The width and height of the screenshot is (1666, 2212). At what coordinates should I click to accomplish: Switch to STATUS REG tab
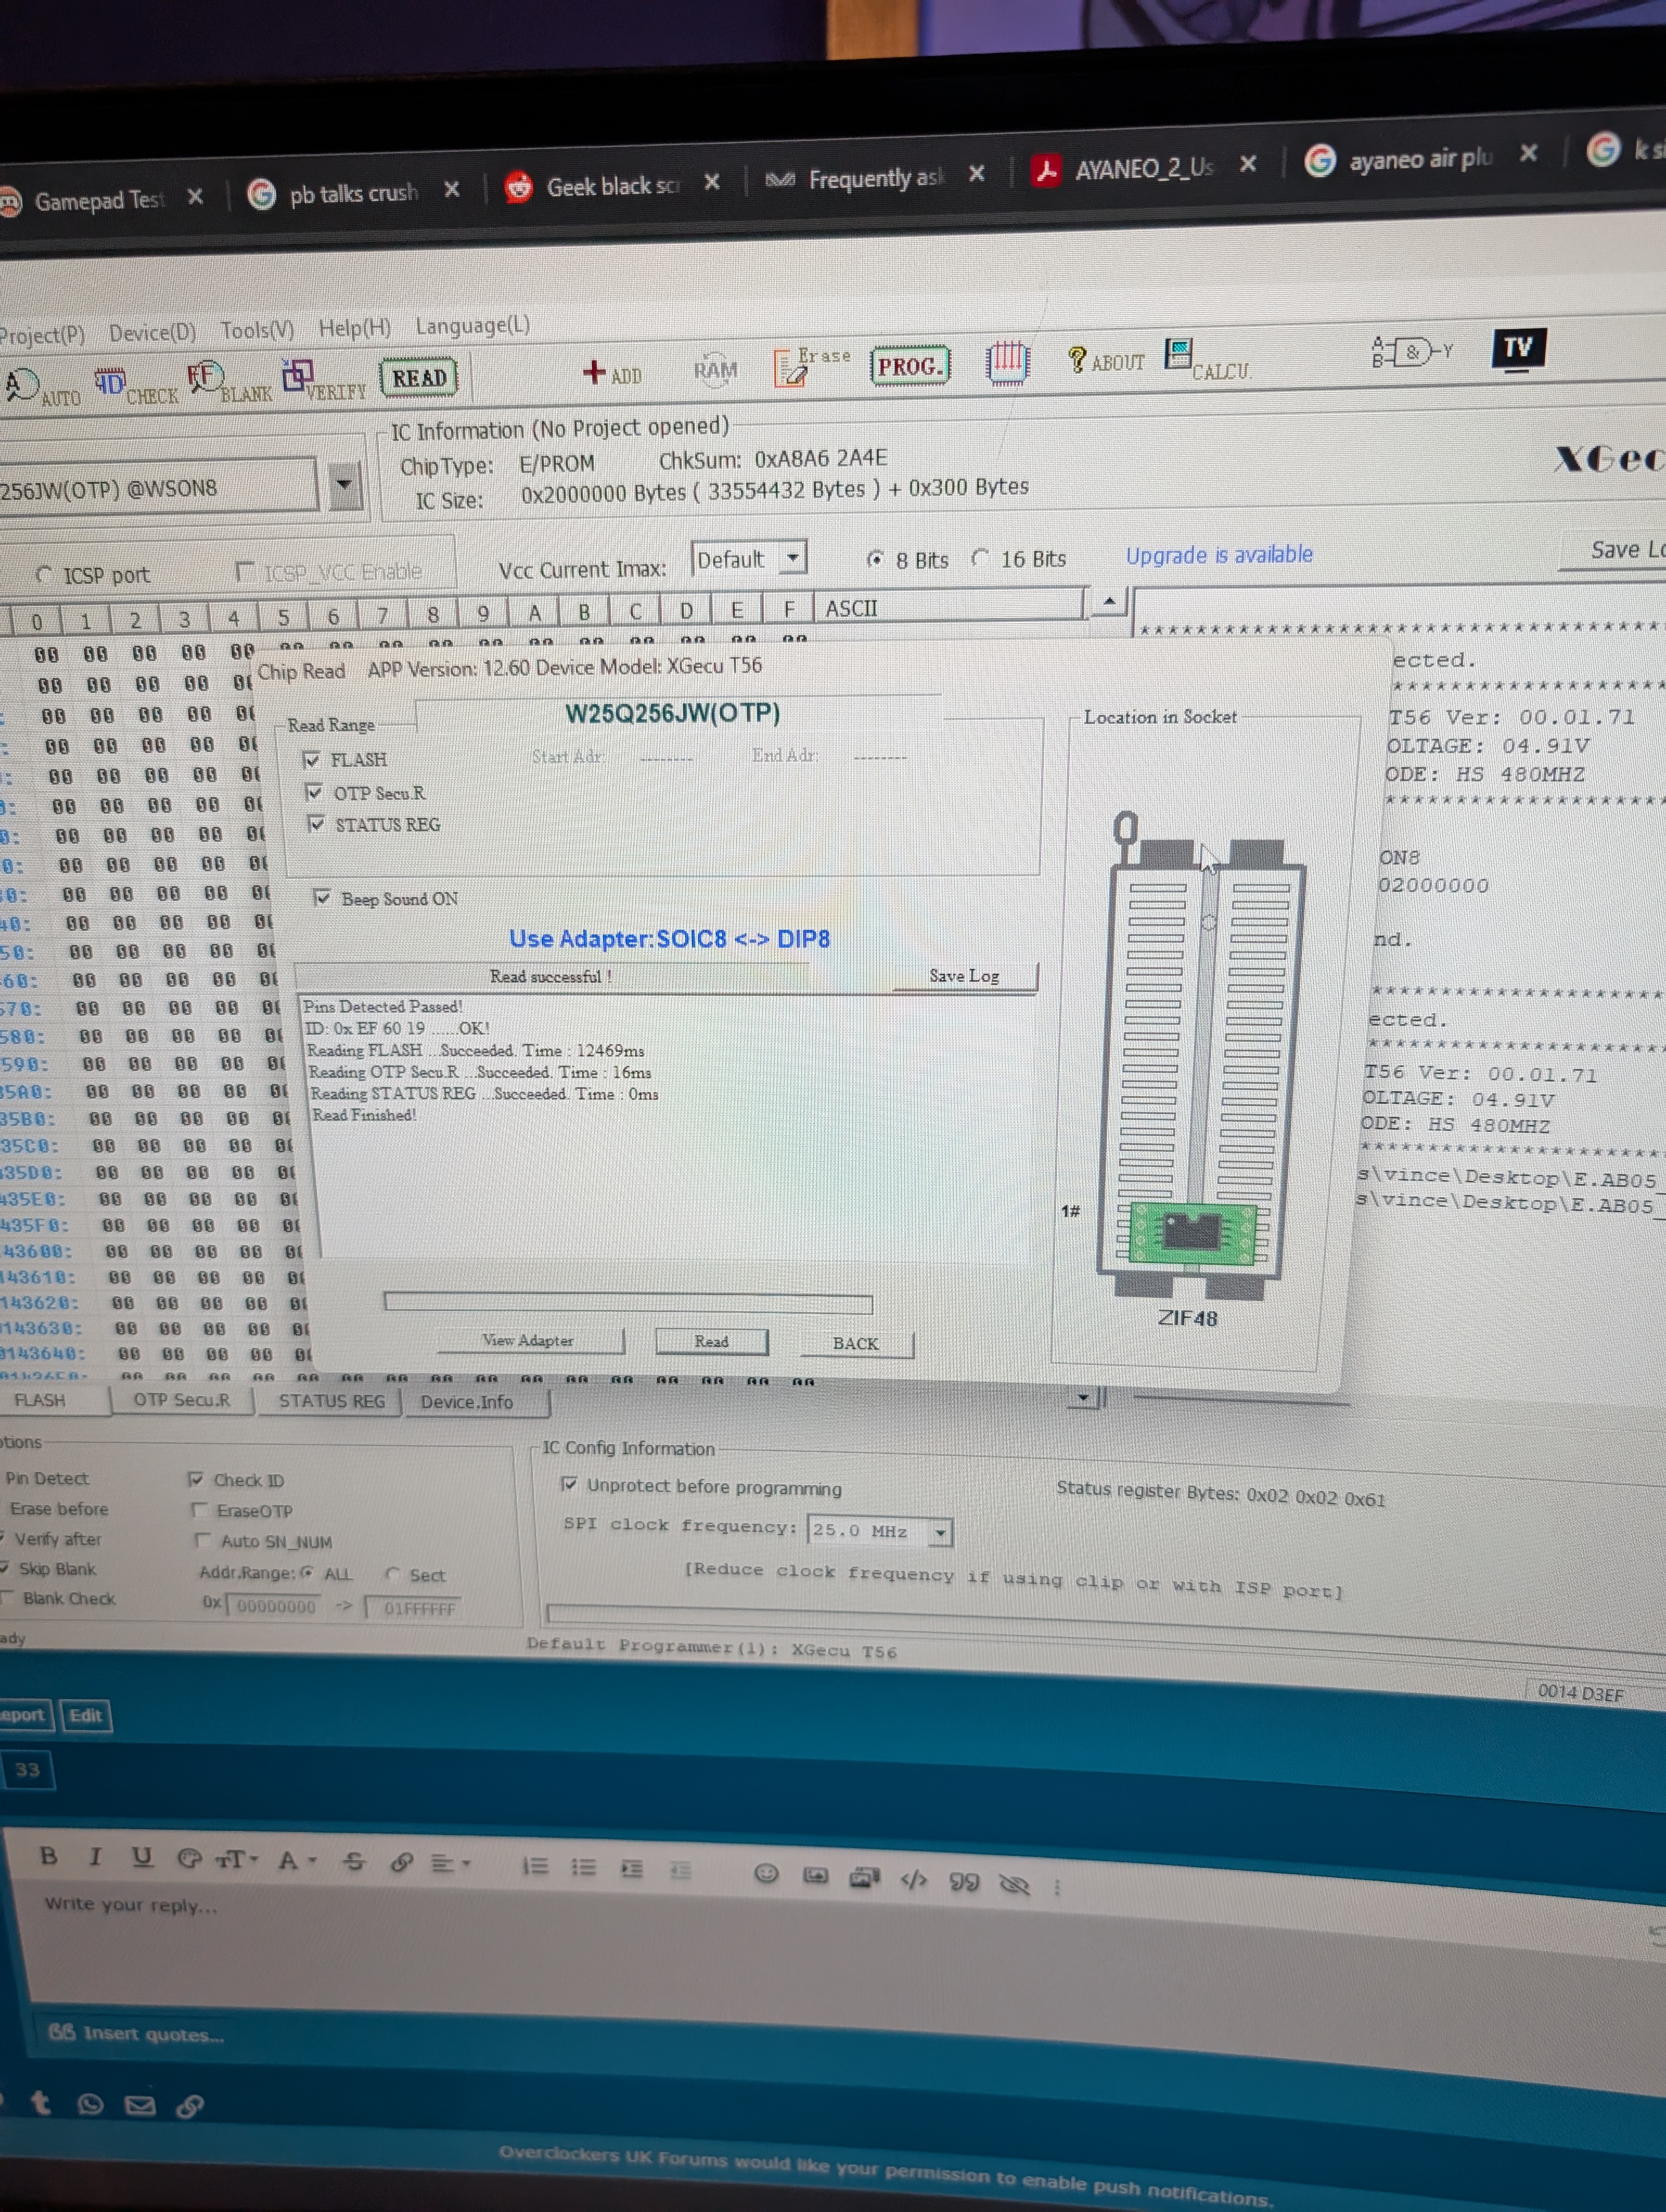click(x=331, y=1401)
